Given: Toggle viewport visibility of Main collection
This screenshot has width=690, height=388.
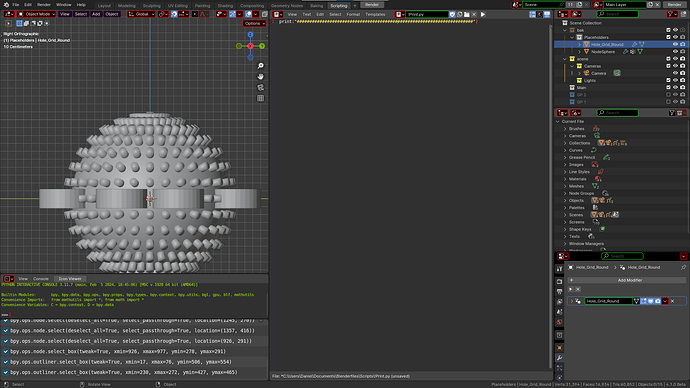Looking at the screenshot, I should [x=675, y=87].
